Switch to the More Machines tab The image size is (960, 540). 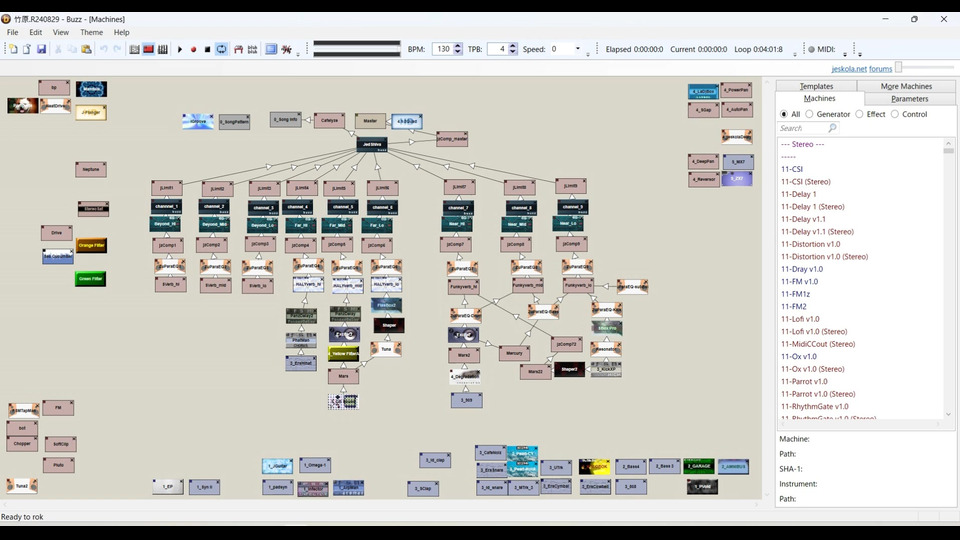pyautogui.click(x=906, y=86)
